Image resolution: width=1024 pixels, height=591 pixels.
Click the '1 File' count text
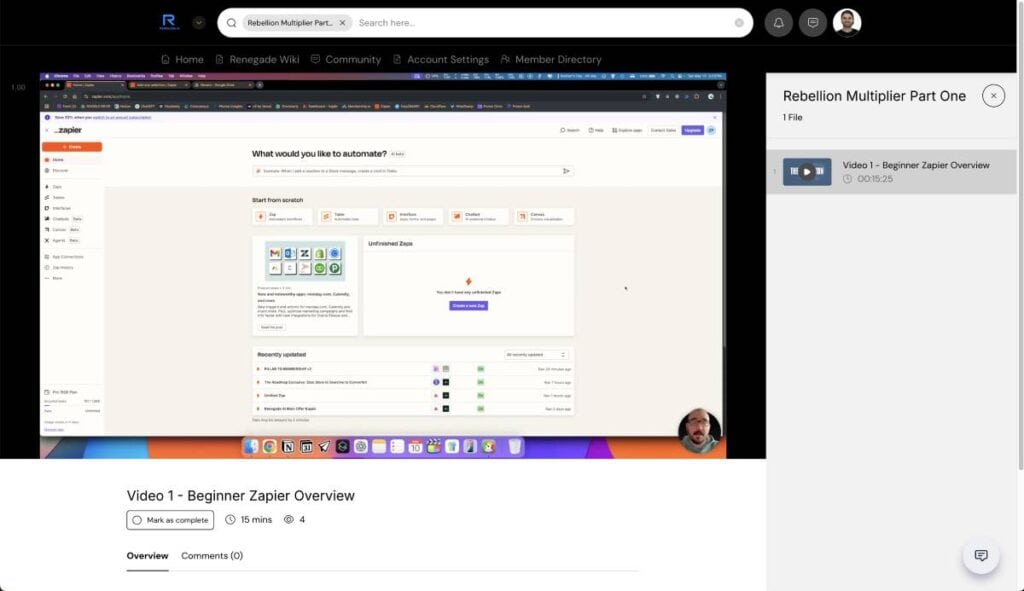pyautogui.click(x=792, y=118)
